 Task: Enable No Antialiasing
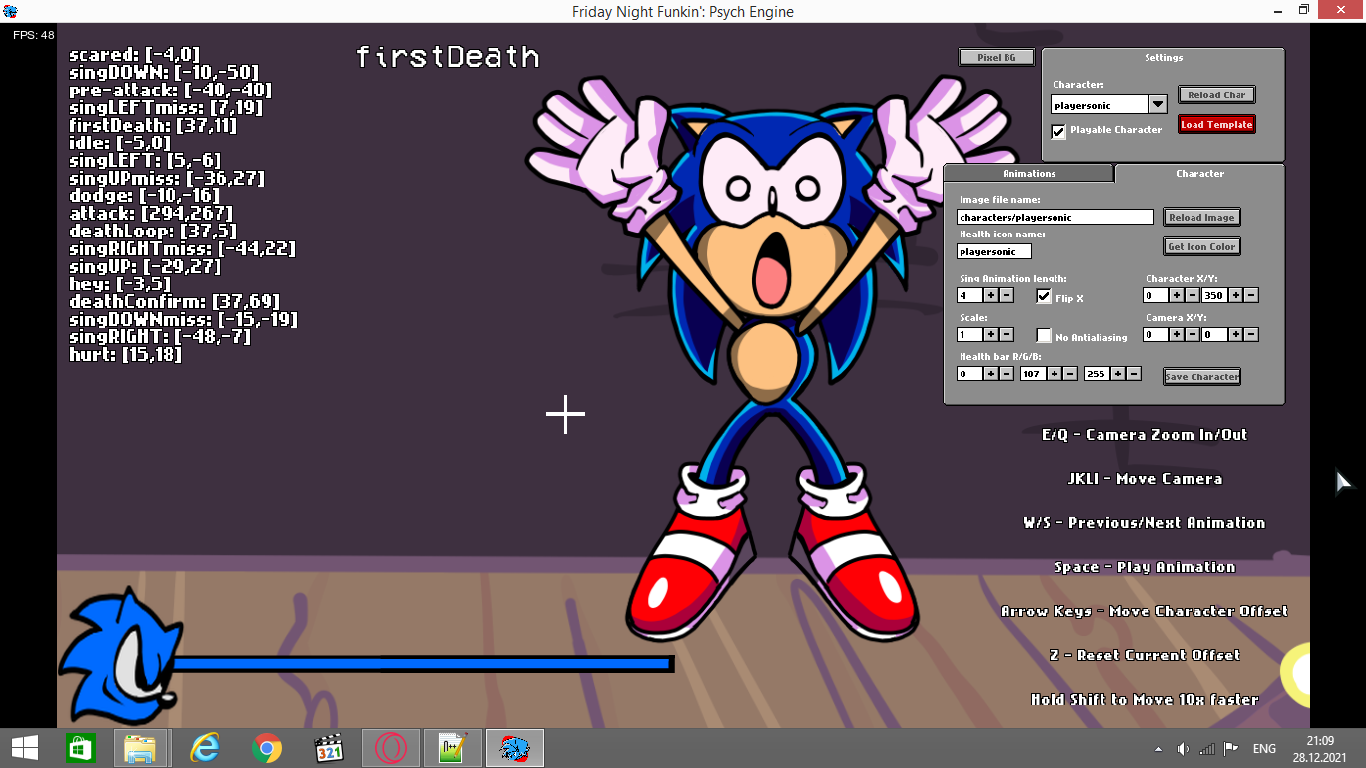click(x=1043, y=337)
